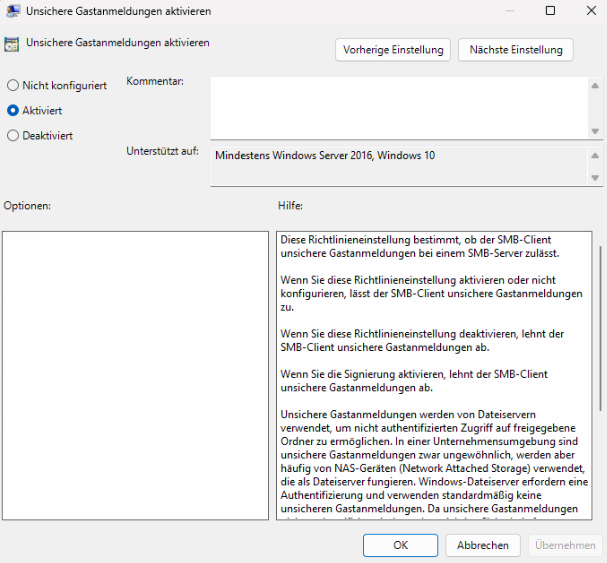
Task: Click inside the Kommentar text box
Action: [399, 107]
